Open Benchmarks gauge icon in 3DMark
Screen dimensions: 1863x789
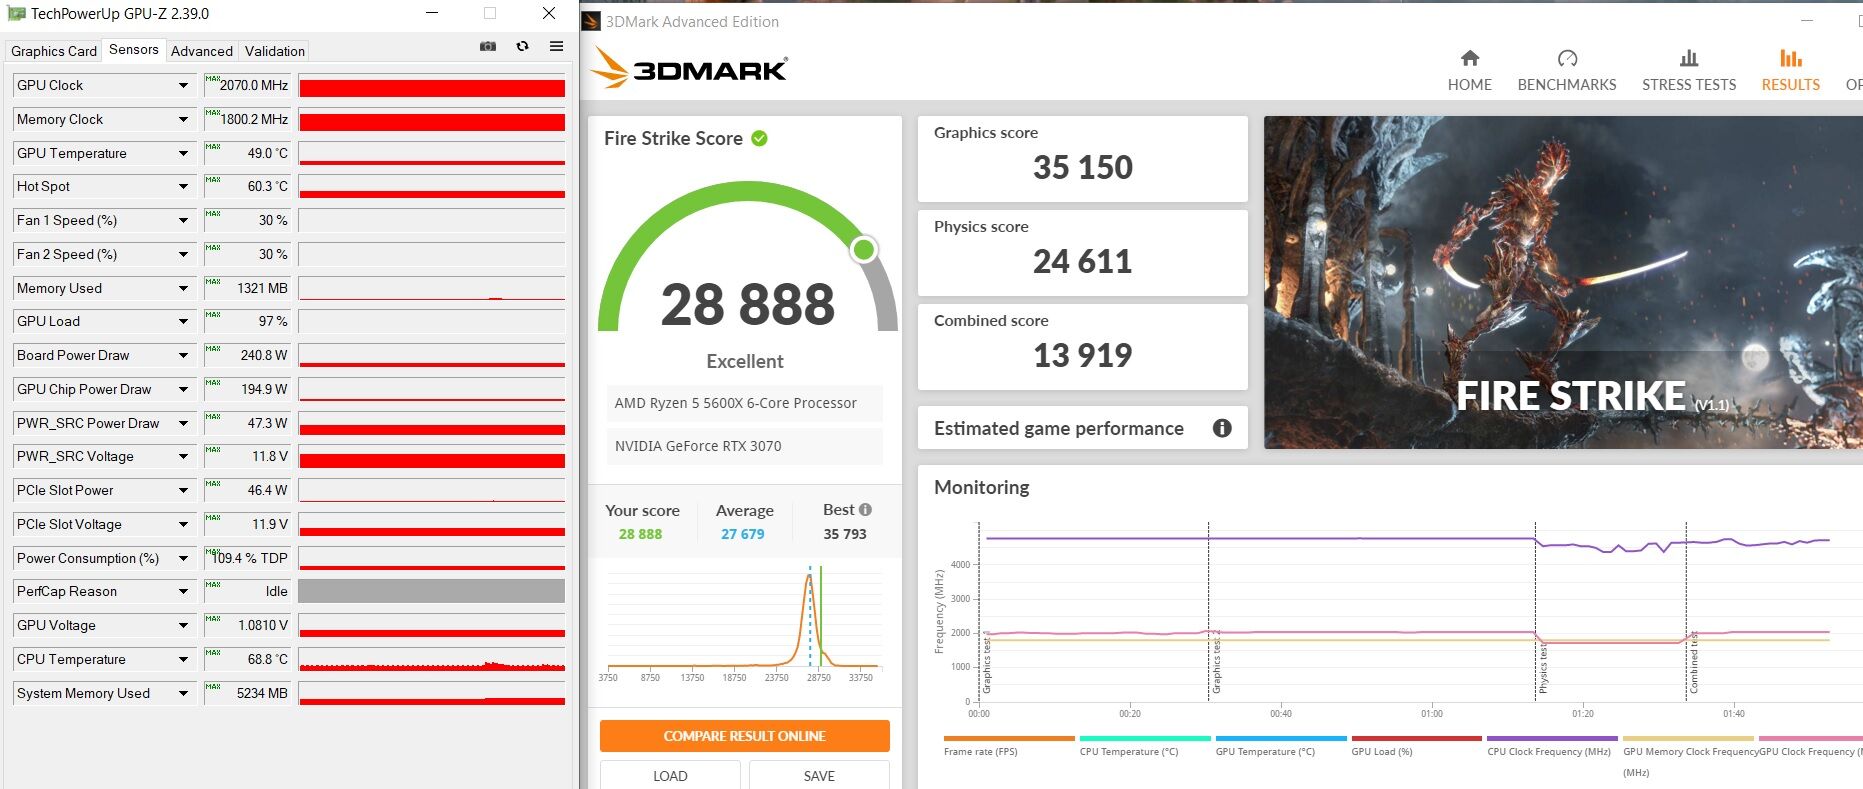click(1567, 58)
